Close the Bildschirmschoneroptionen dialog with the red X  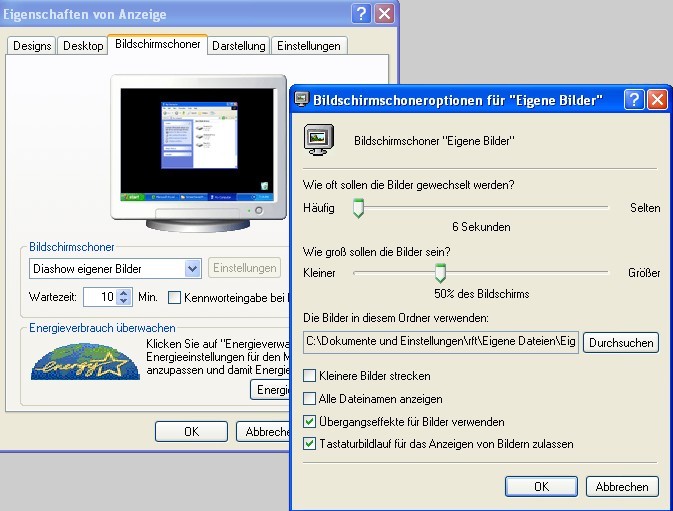[x=657, y=100]
